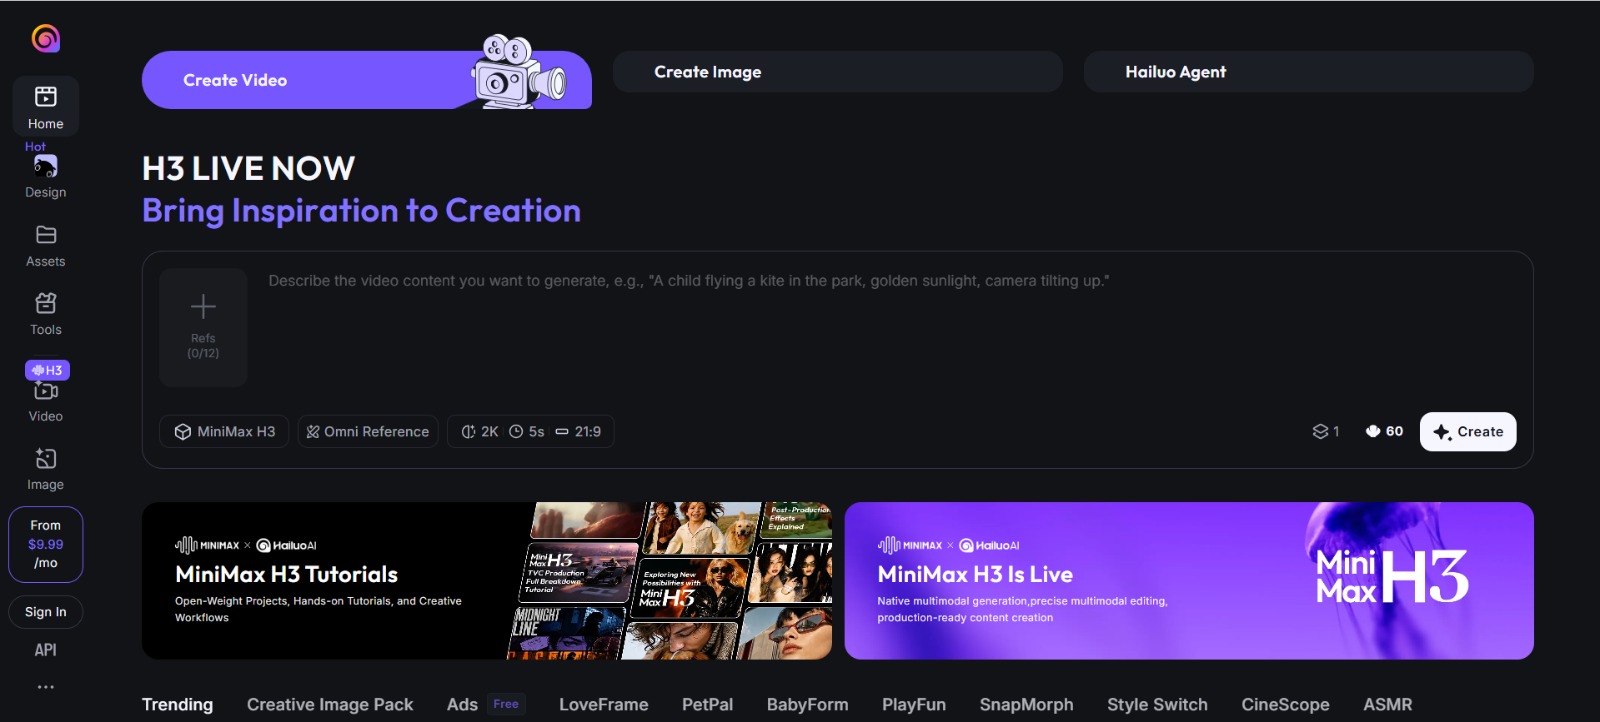Click the Create generate button
This screenshot has height=722, width=1600.
(x=1468, y=431)
